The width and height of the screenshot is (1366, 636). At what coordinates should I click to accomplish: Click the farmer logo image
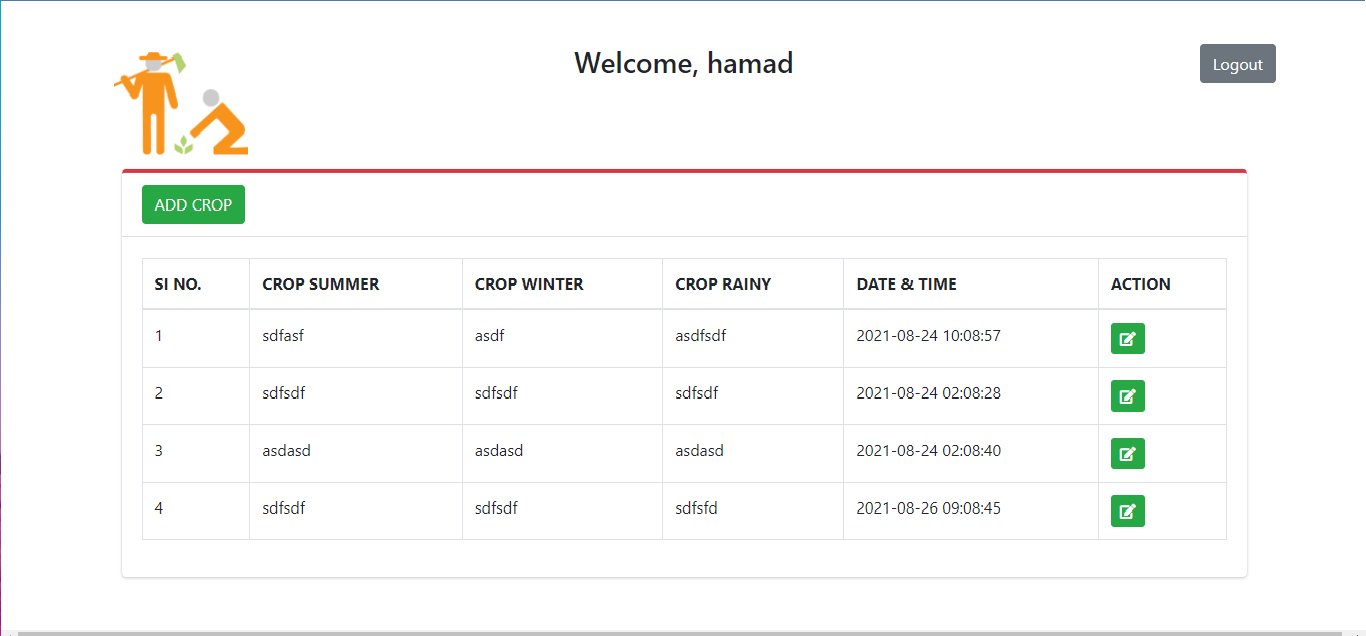(180, 100)
